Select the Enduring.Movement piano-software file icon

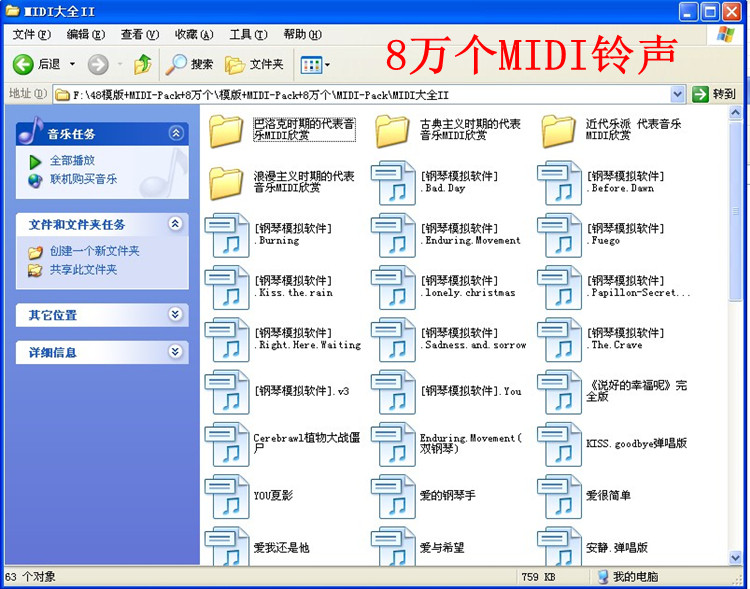pos(393,235)
